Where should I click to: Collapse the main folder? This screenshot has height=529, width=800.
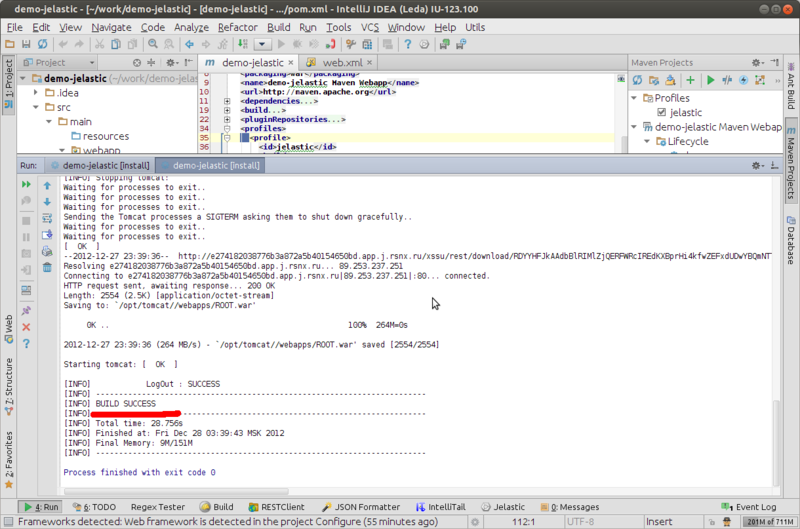[x=49, y=121]
